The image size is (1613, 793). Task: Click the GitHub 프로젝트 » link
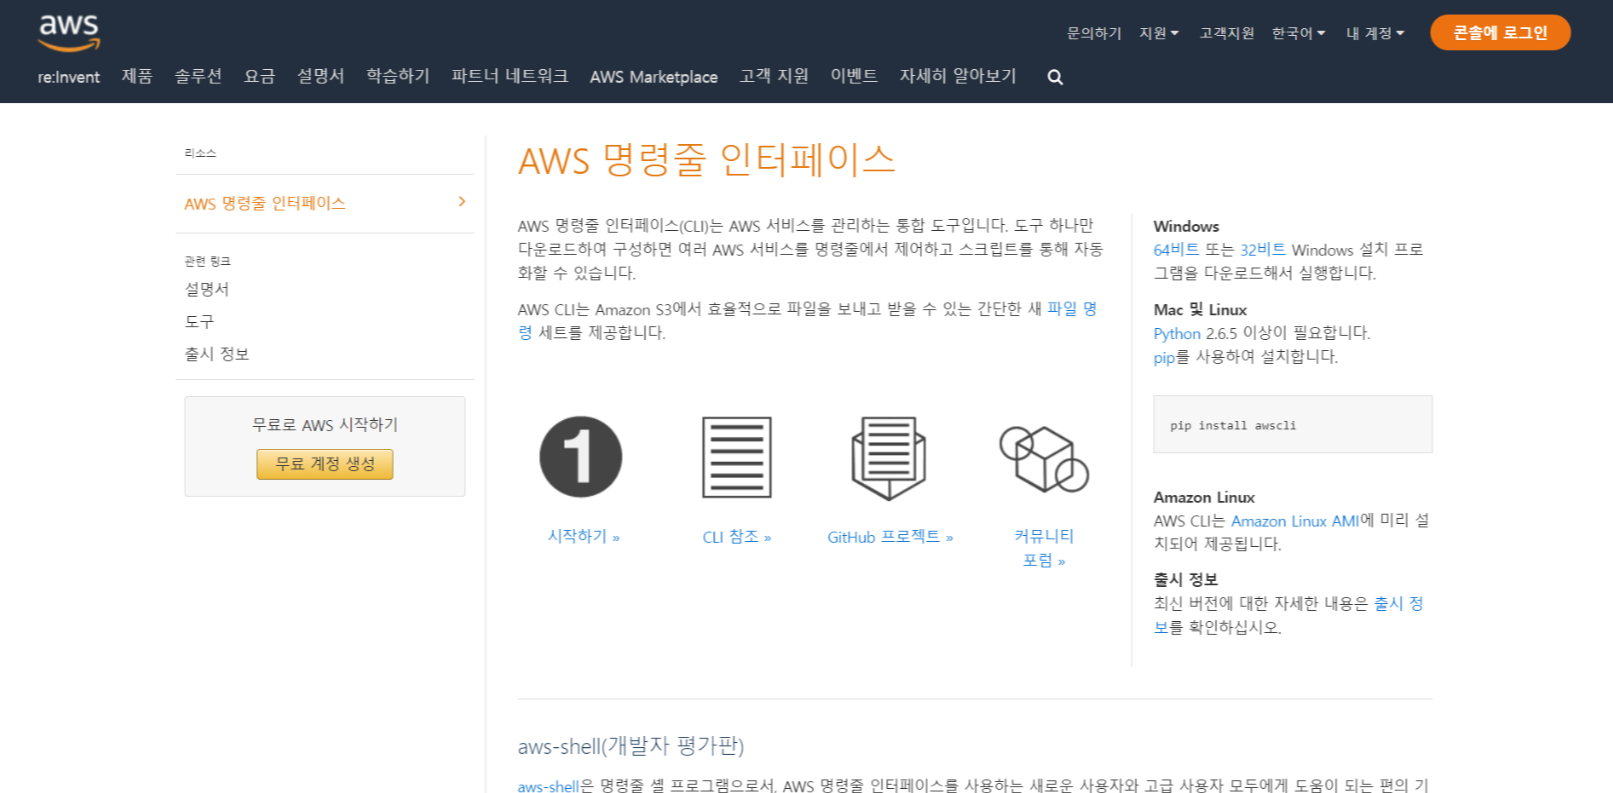tap(890, 537)
